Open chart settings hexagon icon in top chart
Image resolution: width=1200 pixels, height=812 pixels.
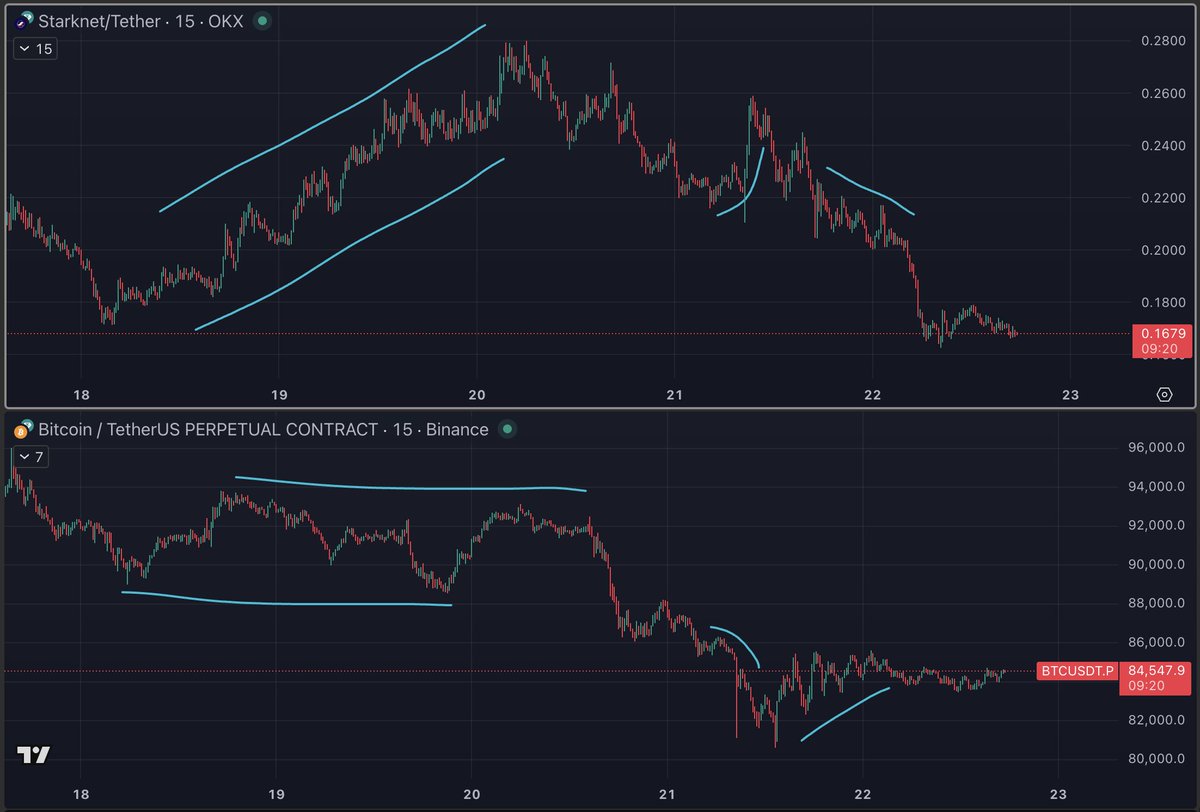click(x=1164, y=394)
